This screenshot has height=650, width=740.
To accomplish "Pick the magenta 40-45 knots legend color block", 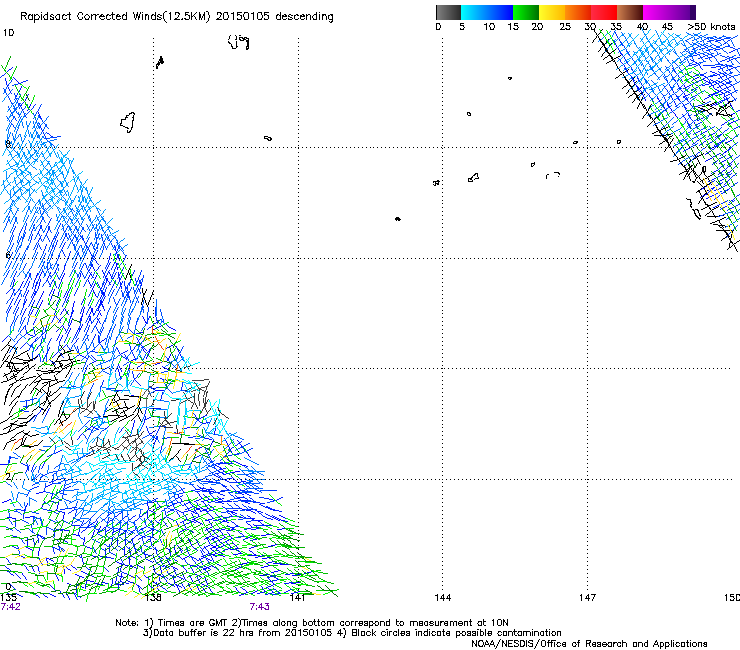I will pos(656,12).
